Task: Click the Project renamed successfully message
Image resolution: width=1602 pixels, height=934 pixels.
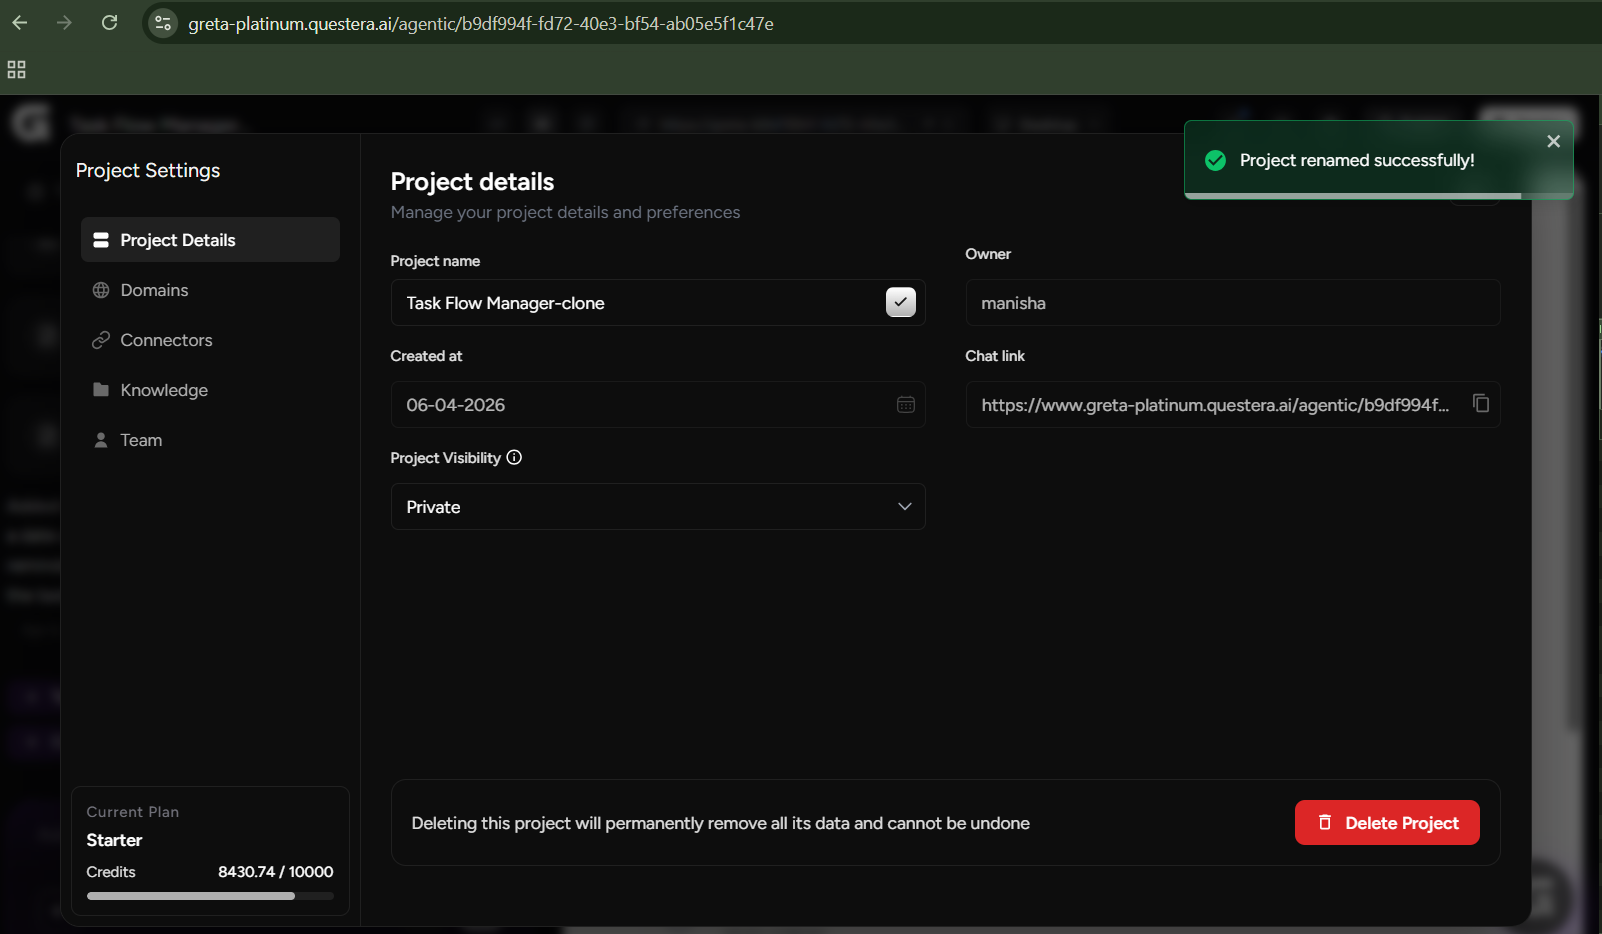Action: pos(1357,160)
